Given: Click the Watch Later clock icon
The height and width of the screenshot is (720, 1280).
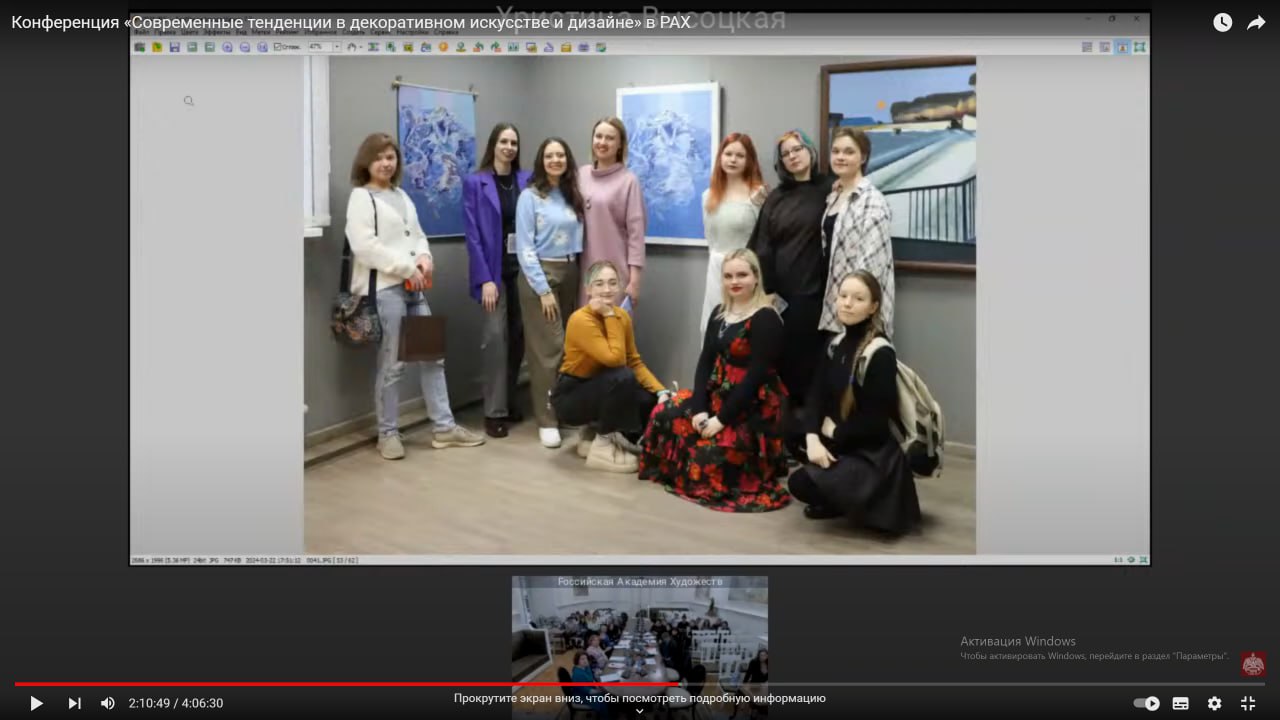Looking at the screenshot, I should [x=1222, y=22].
